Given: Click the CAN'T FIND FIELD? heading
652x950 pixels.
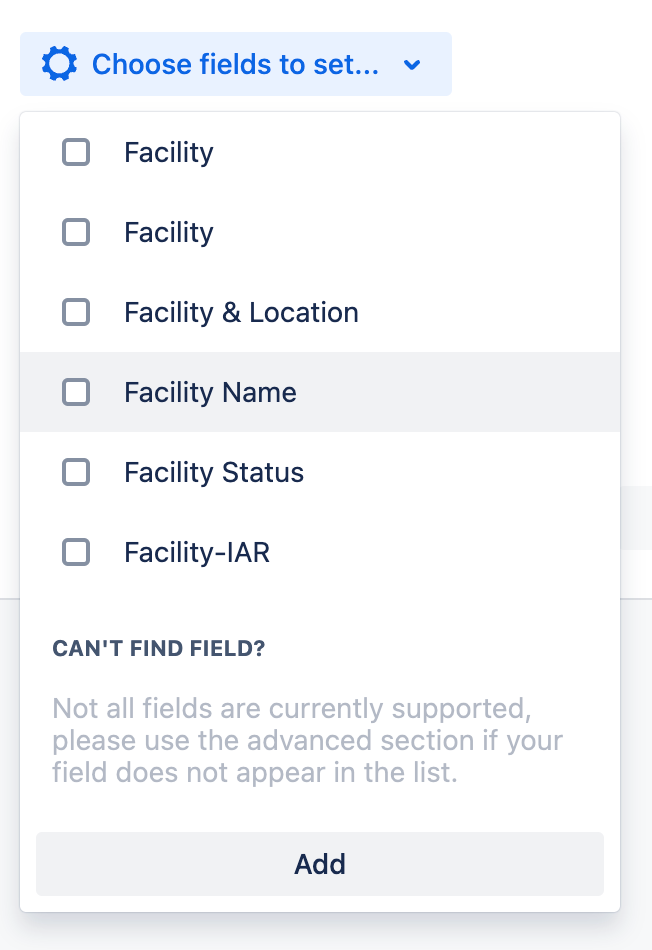Looking at the screenshot, I should pos(159,649).
